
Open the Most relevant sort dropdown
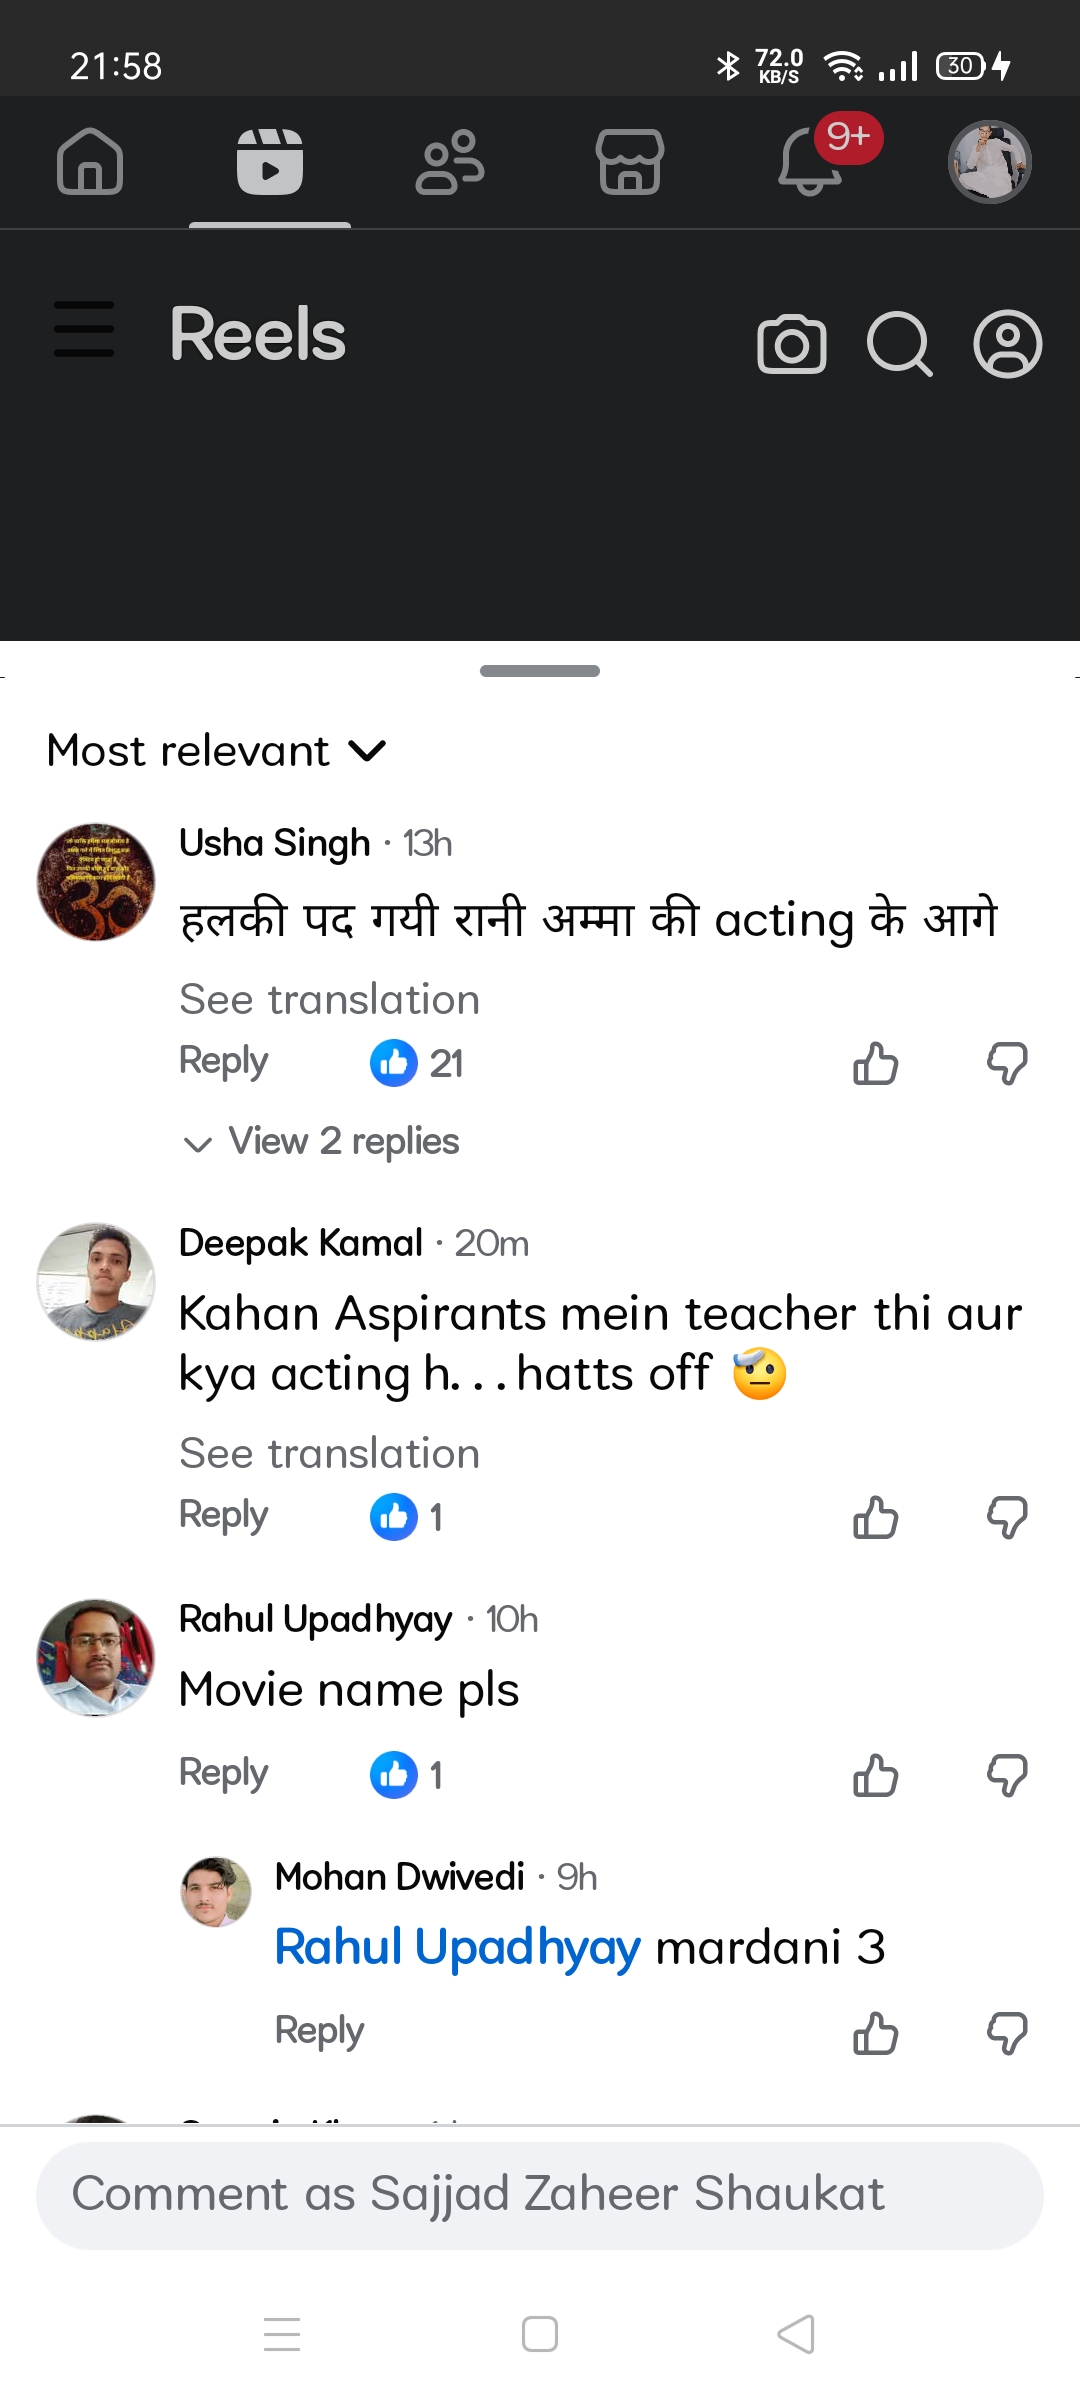tap(216, 751)
